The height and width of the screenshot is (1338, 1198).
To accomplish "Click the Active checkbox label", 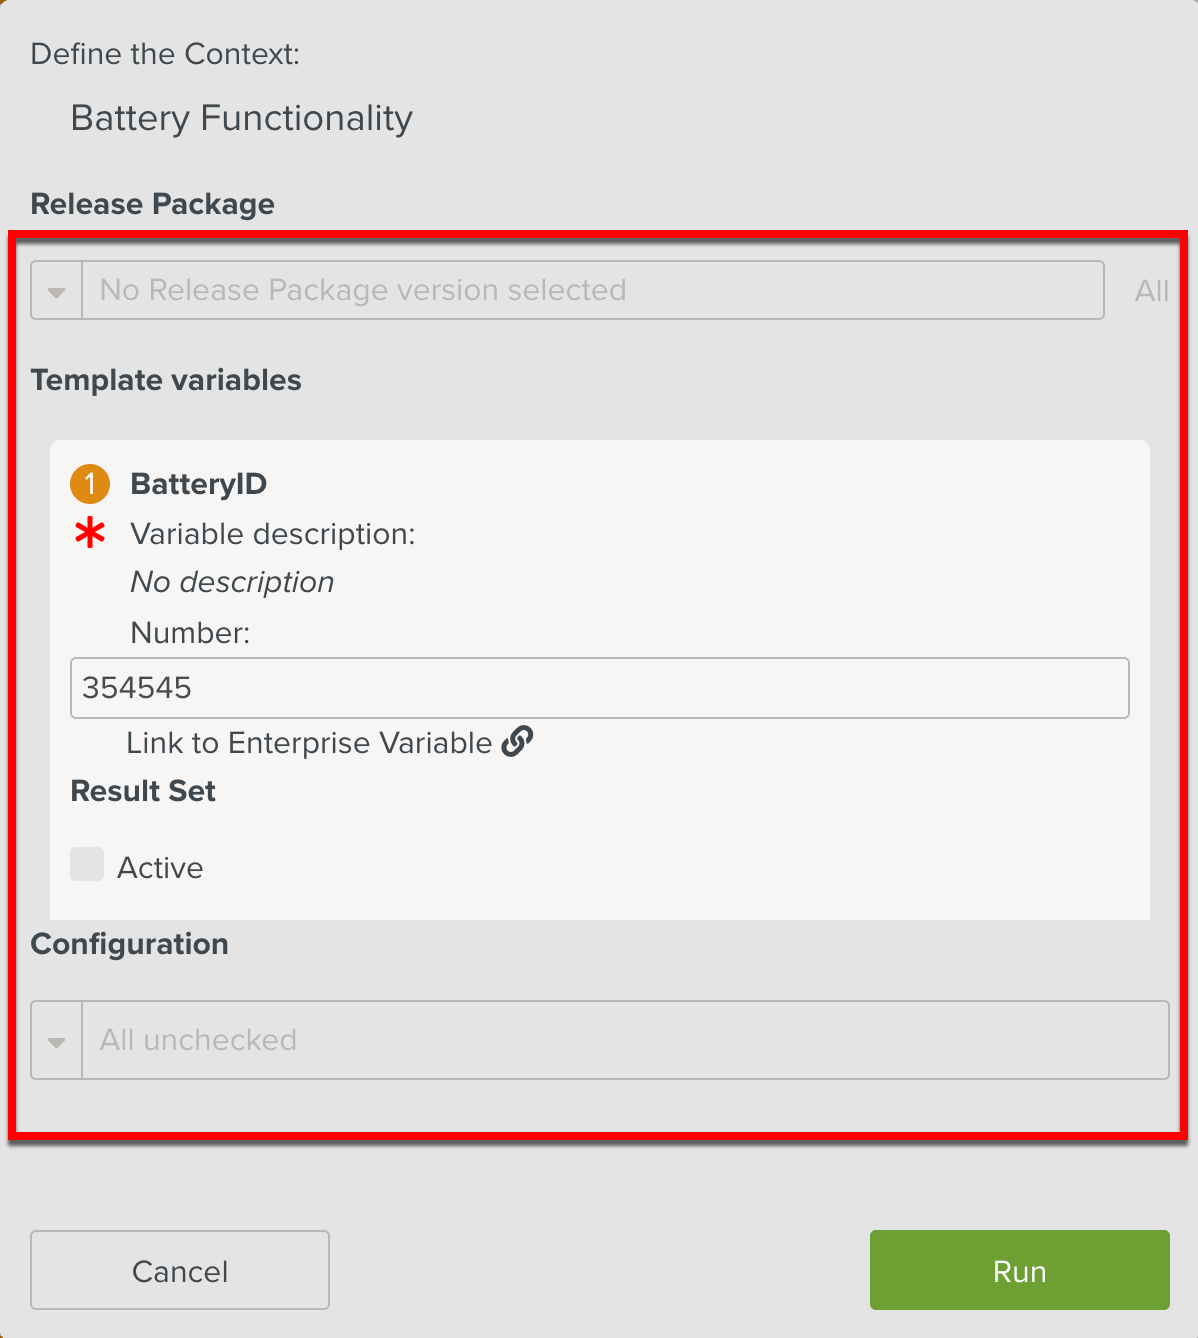I will [x=160, y=868].
